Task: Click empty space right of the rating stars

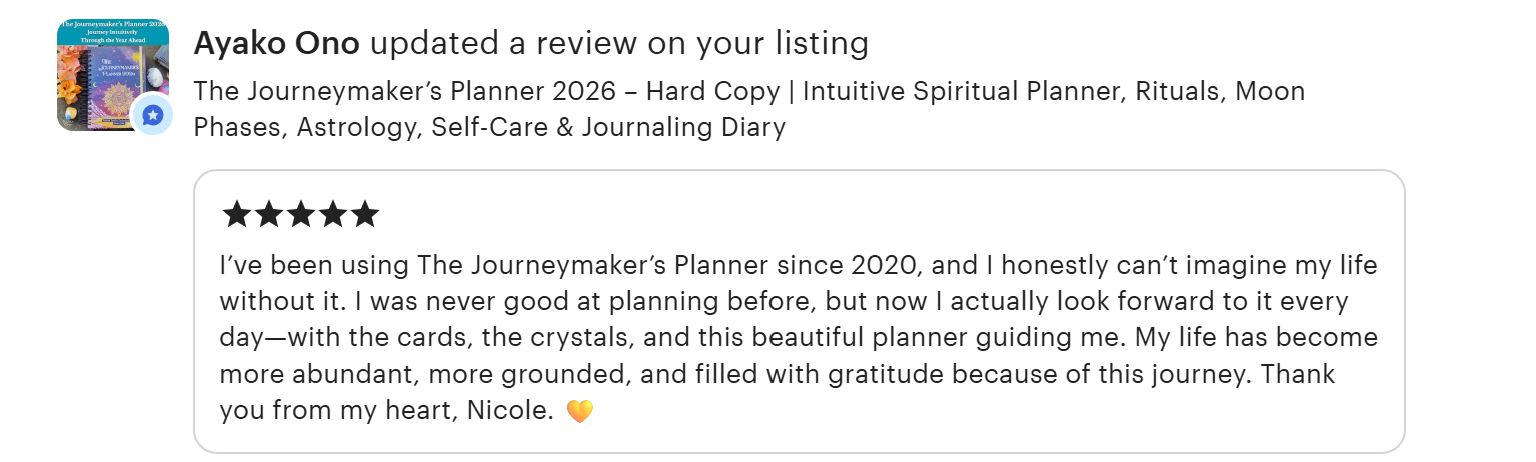Action: [x=800, y=214]
